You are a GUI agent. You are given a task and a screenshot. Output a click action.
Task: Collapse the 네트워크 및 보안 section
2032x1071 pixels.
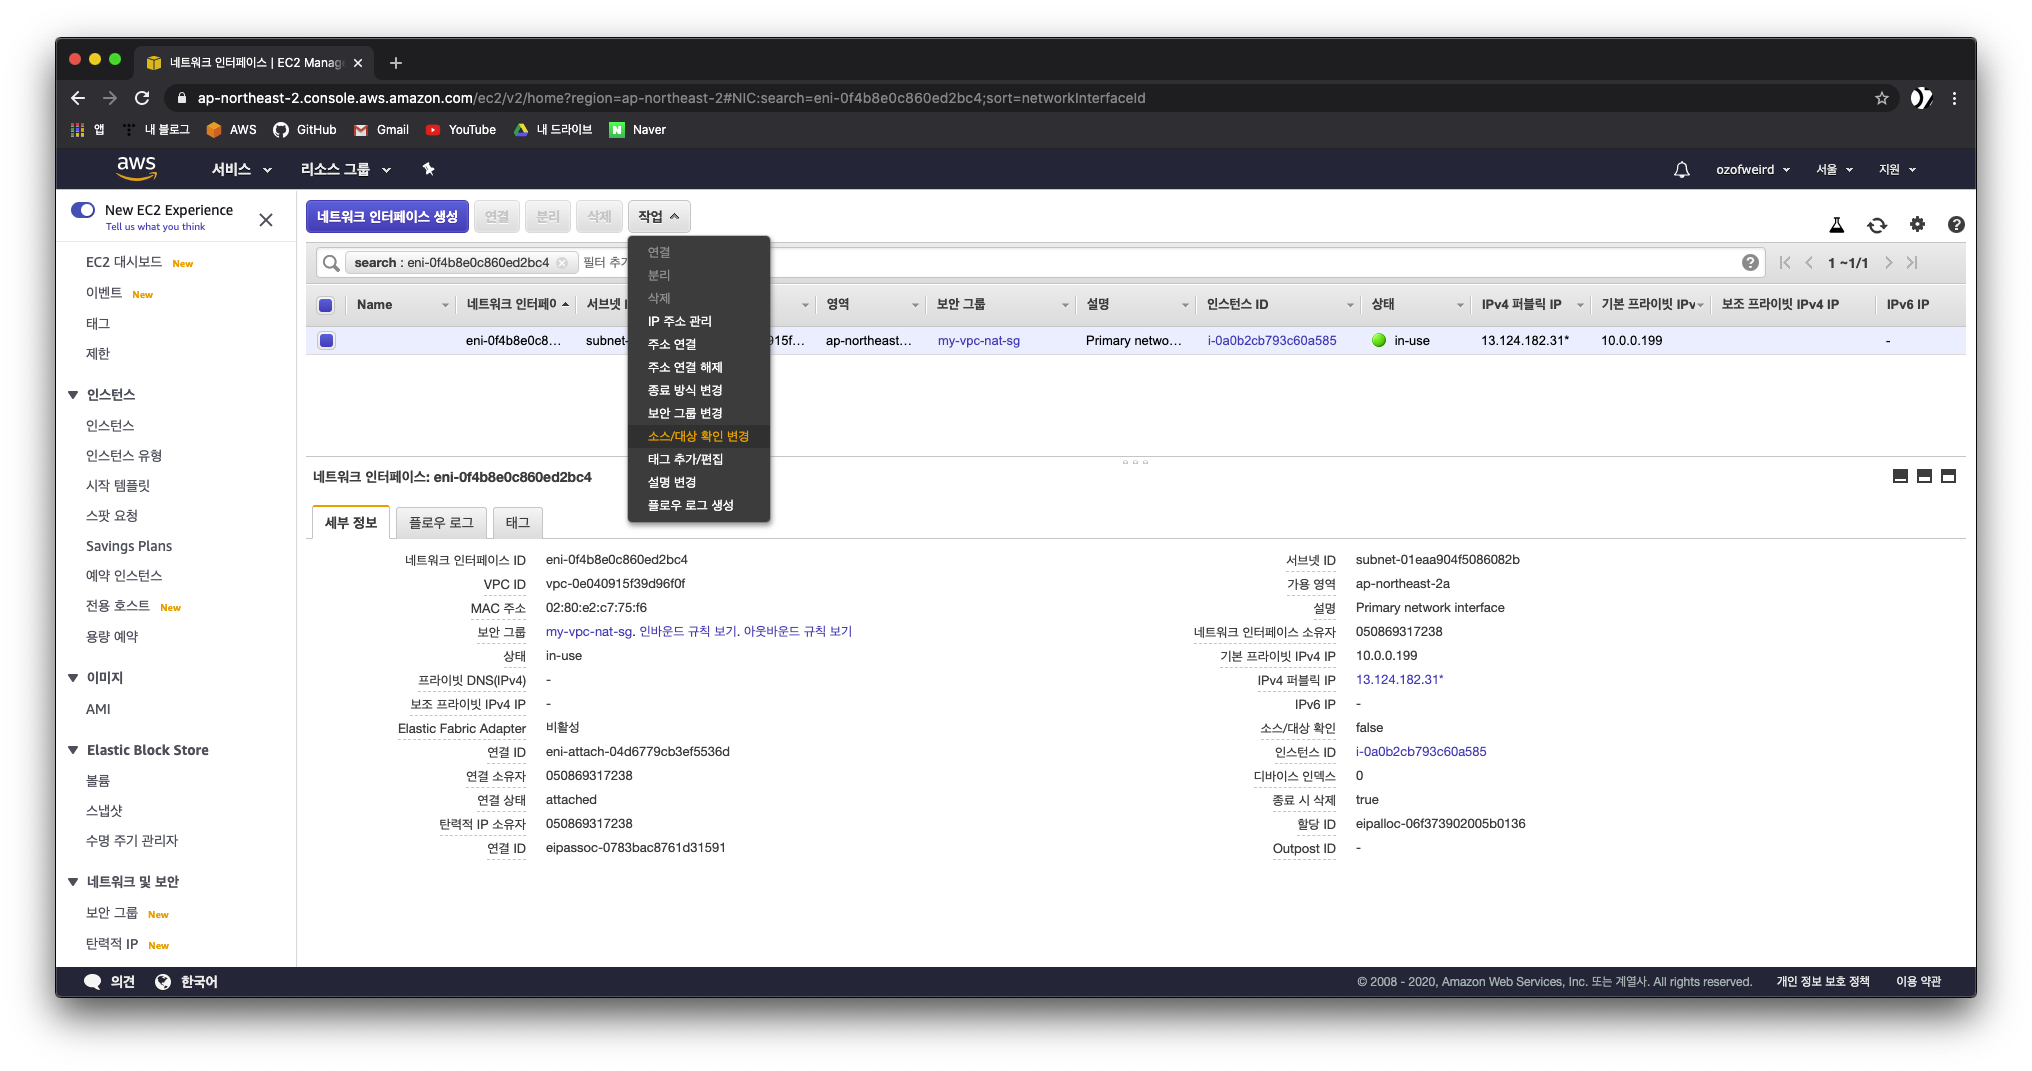tap(73, 882)
